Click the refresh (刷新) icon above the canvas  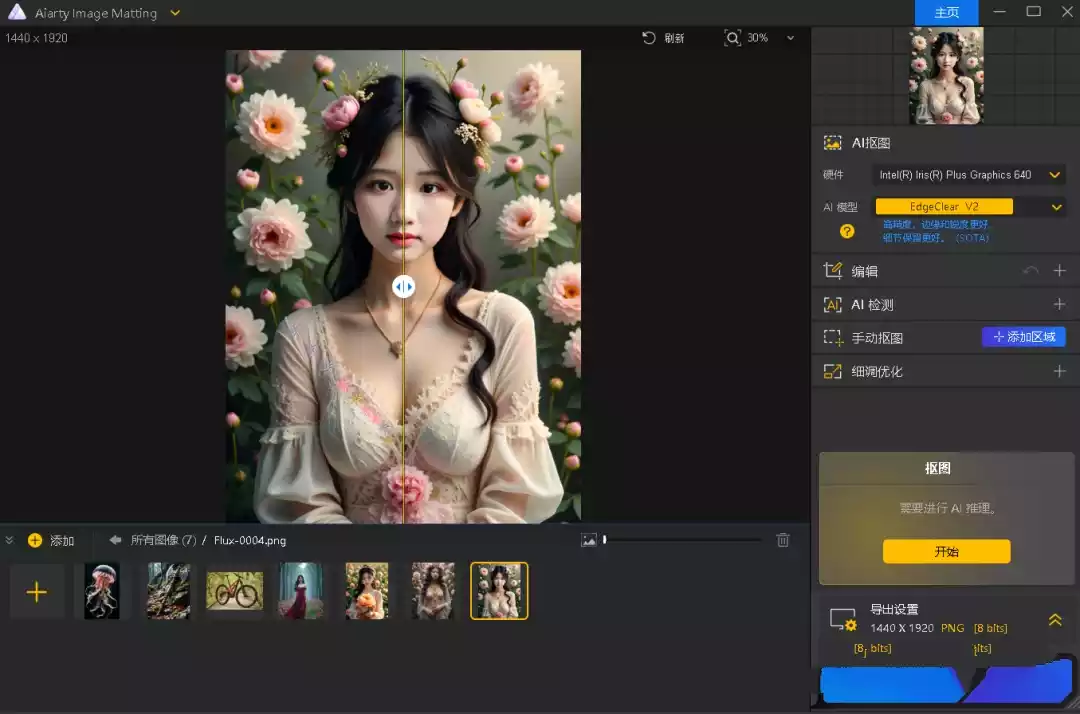[649, 38]
